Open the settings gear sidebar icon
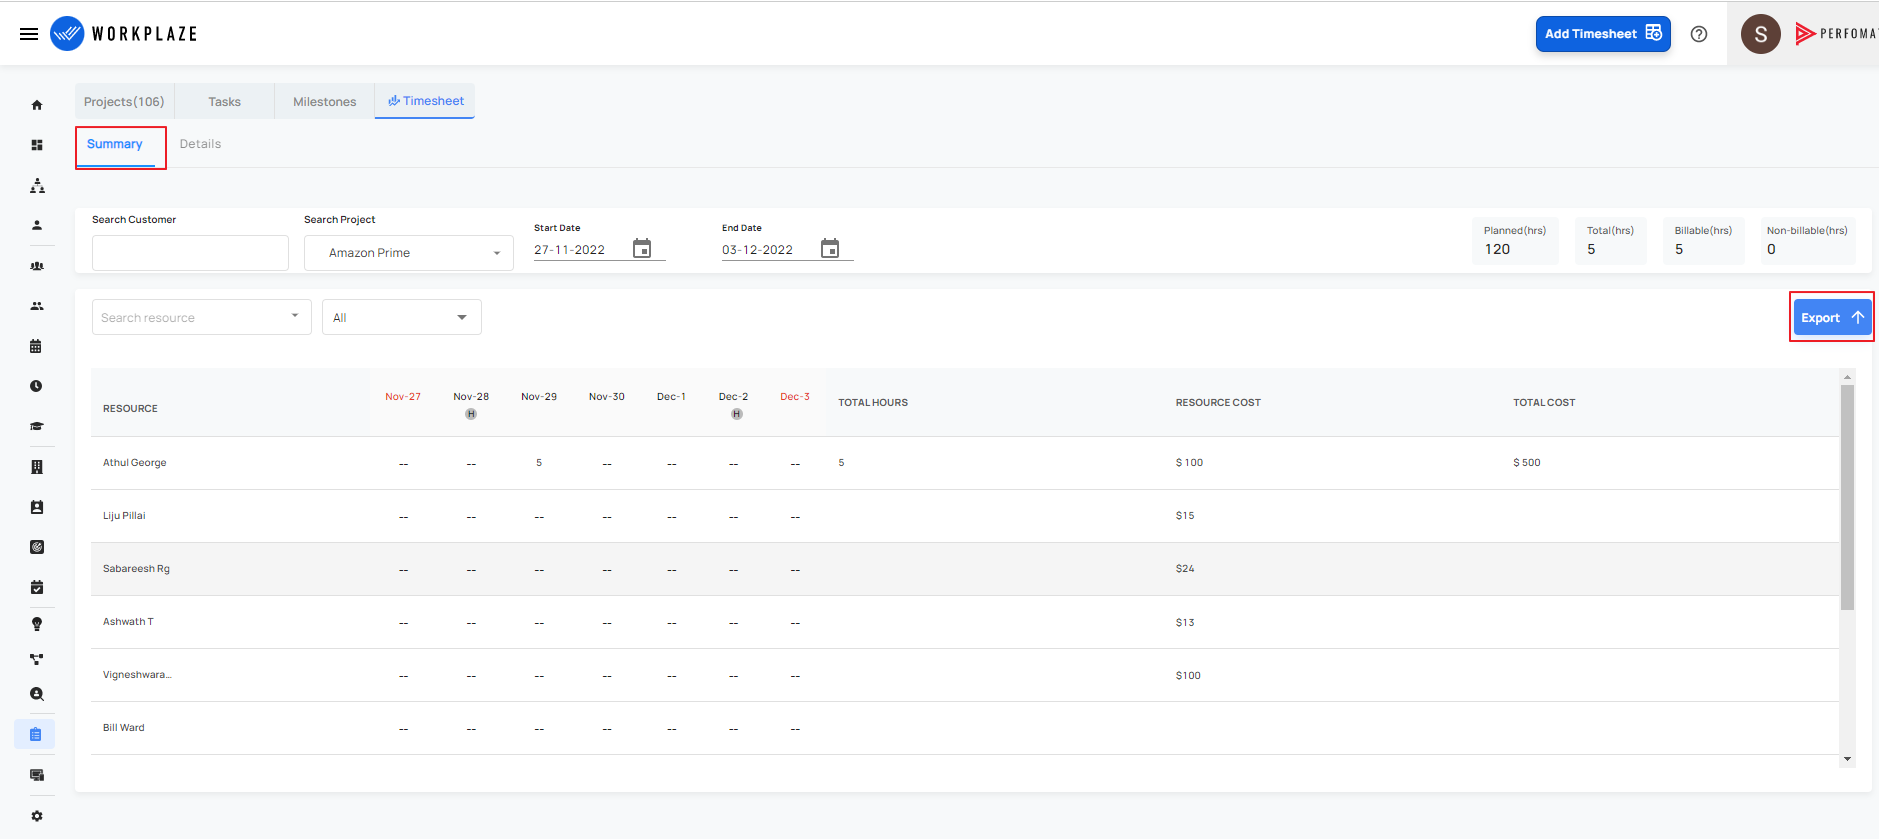This screenshot has height=839, width=1879. tap(37, 816)
